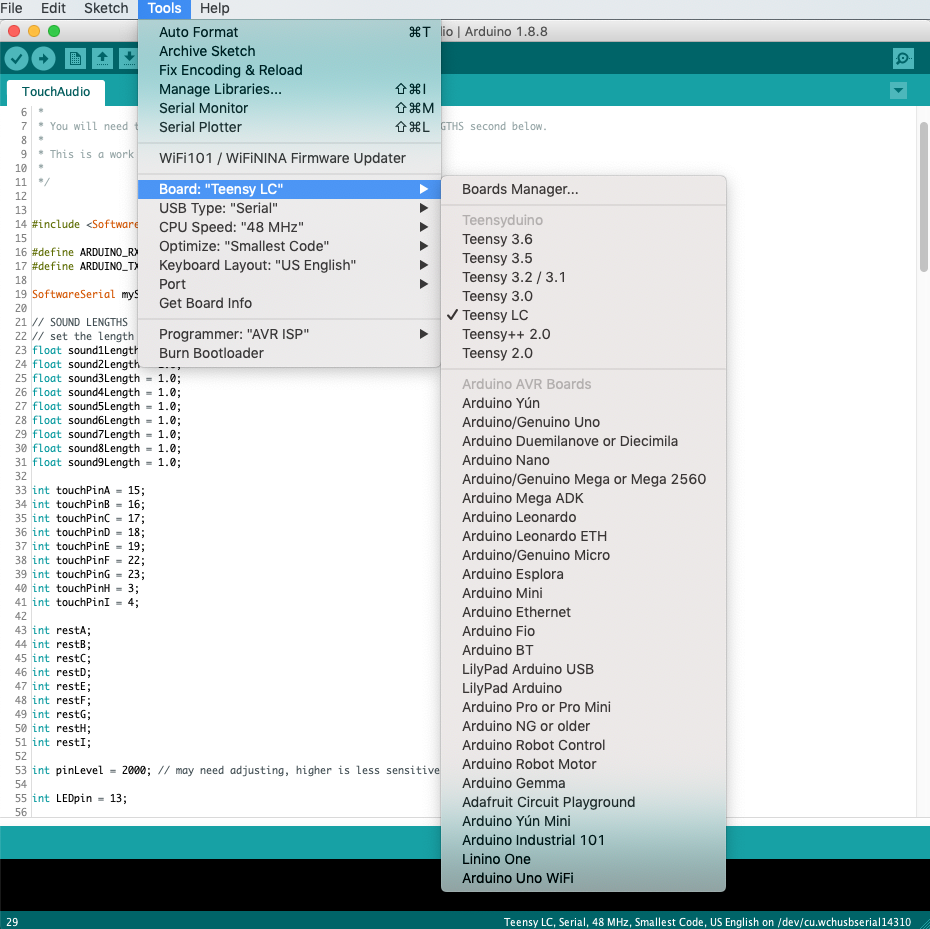Click the Verify checkmark toolbar icon

pyautogui.click(x=17, y=58)
